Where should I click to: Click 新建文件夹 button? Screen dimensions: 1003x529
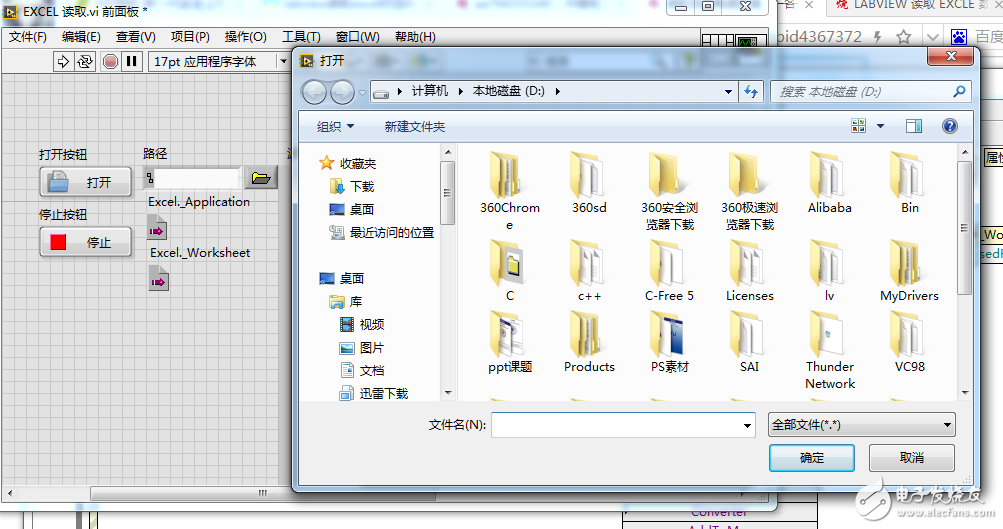(x=415, y=127)
